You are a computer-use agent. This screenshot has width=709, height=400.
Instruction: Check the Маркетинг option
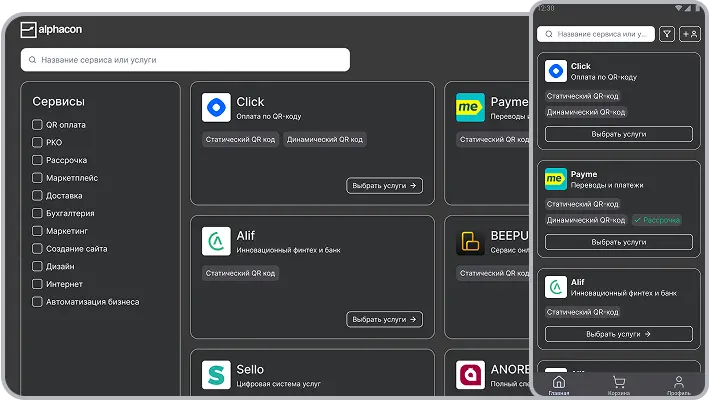(x=37, y=231)
